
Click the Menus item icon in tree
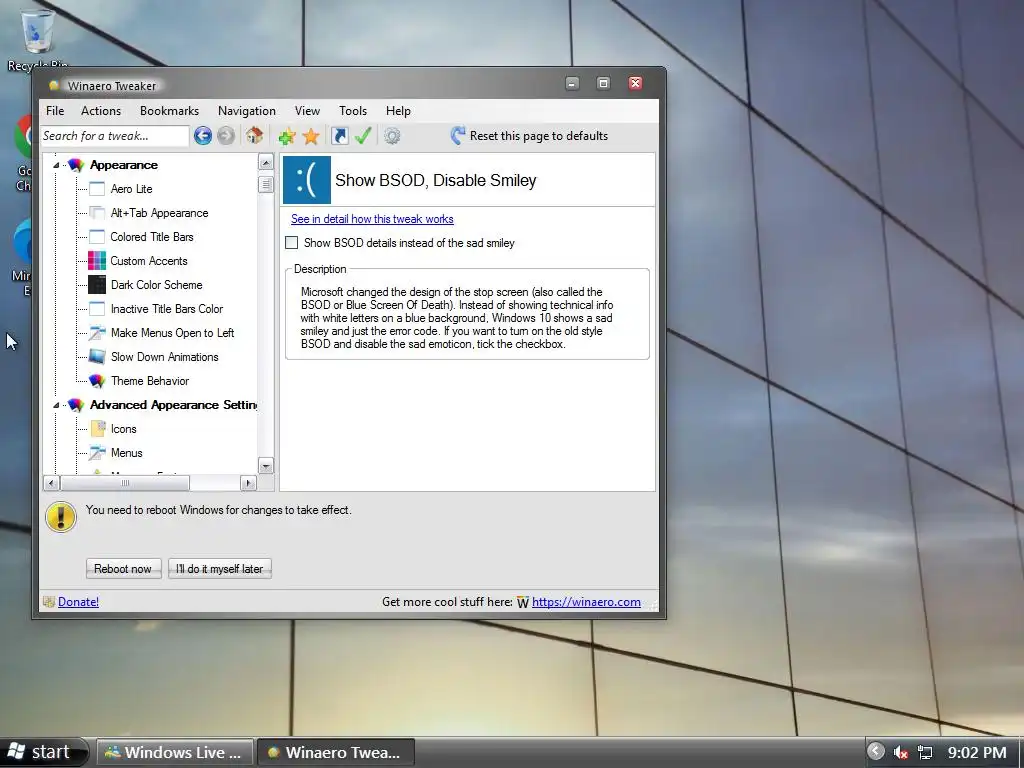point(97,453)
